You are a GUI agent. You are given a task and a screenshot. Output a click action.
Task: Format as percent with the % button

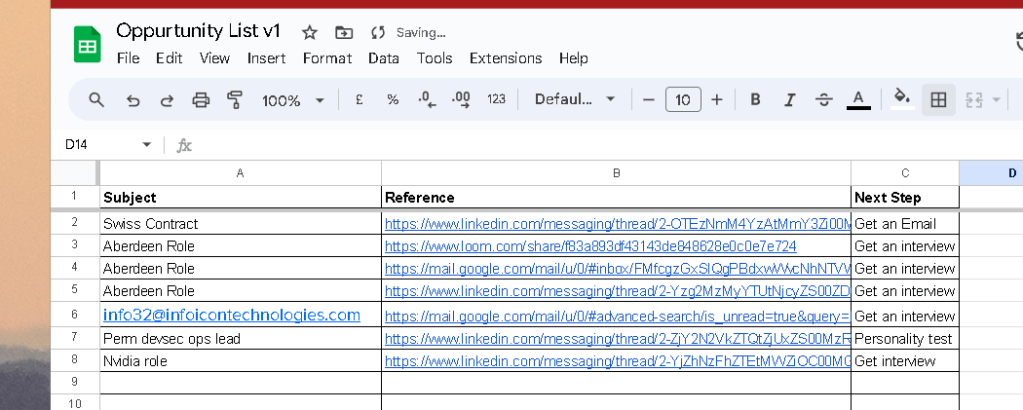tap(393, 99)
